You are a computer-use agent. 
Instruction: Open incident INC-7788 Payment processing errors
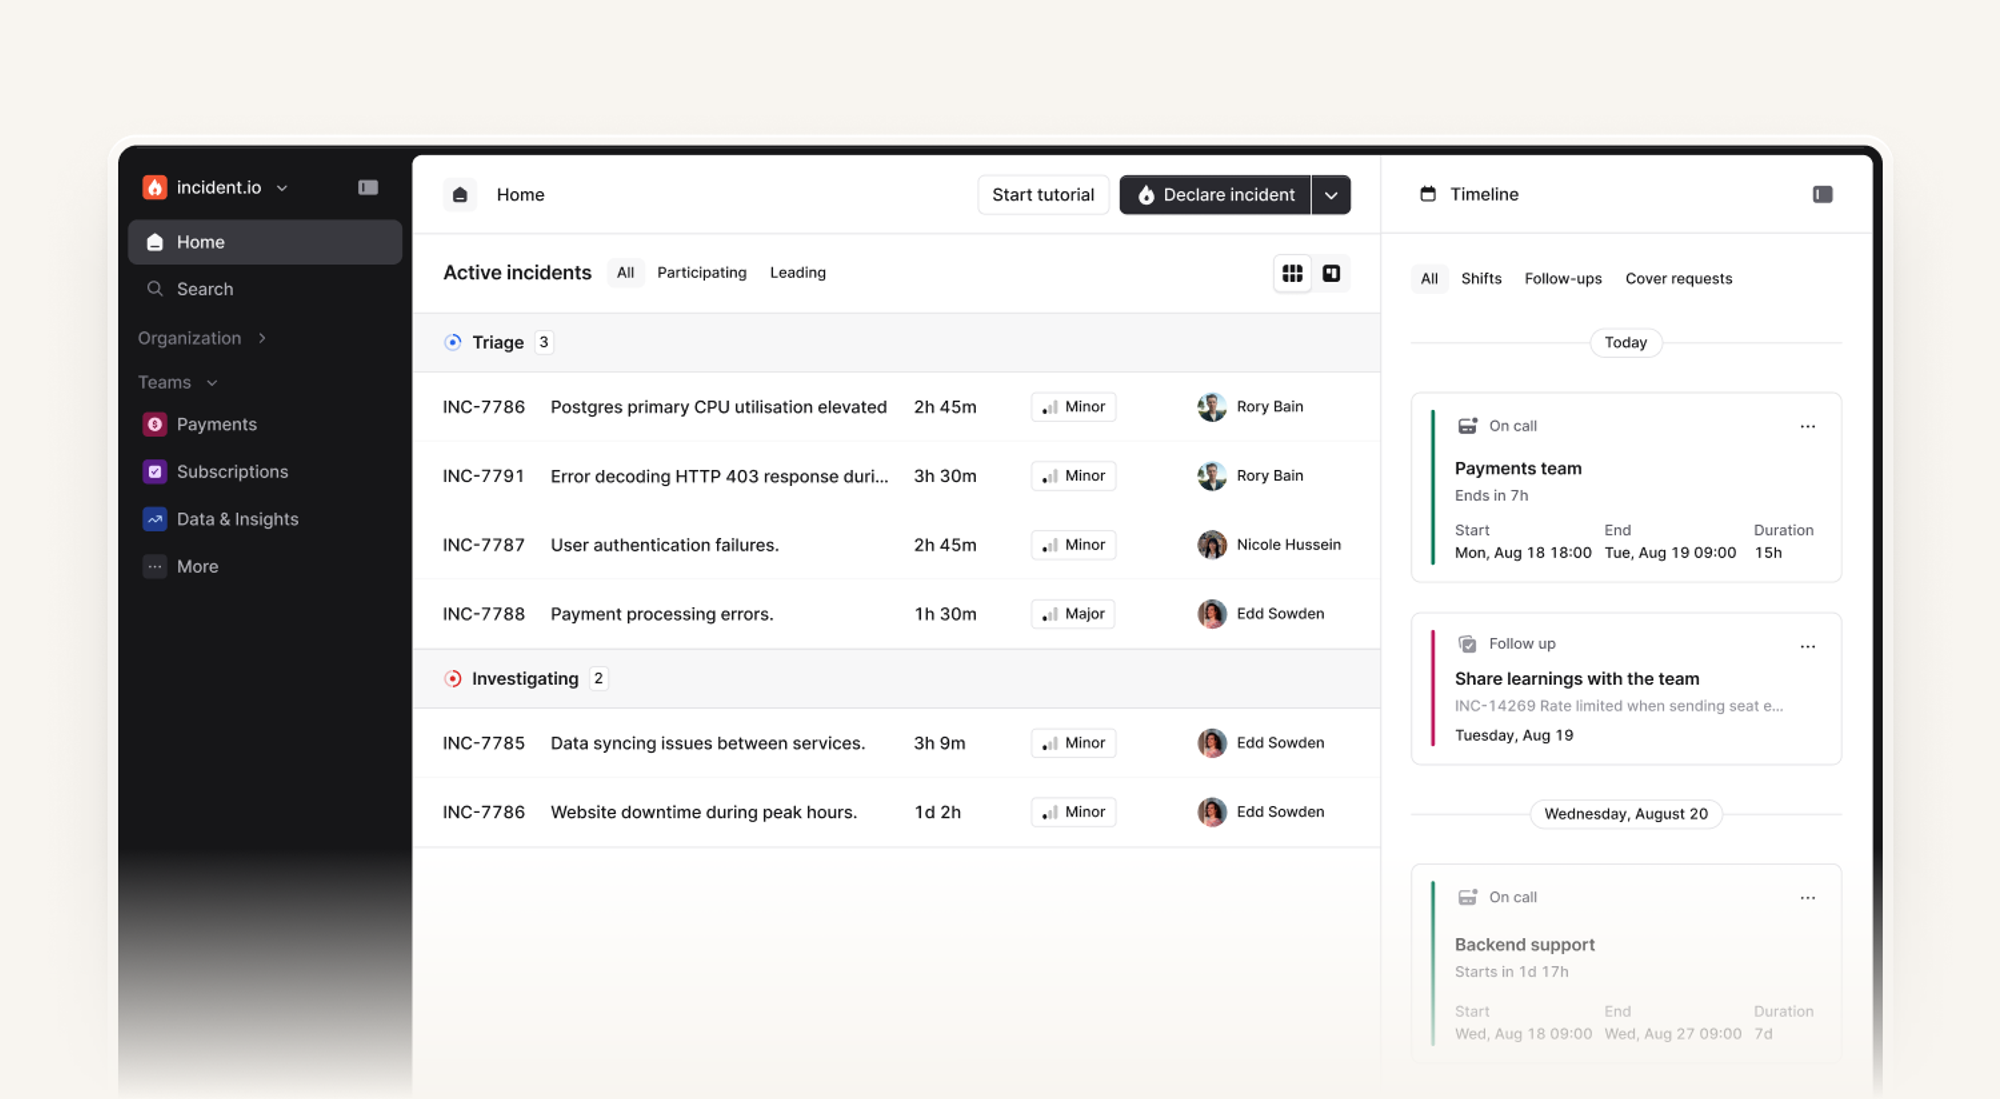click(x=661, y=614)
